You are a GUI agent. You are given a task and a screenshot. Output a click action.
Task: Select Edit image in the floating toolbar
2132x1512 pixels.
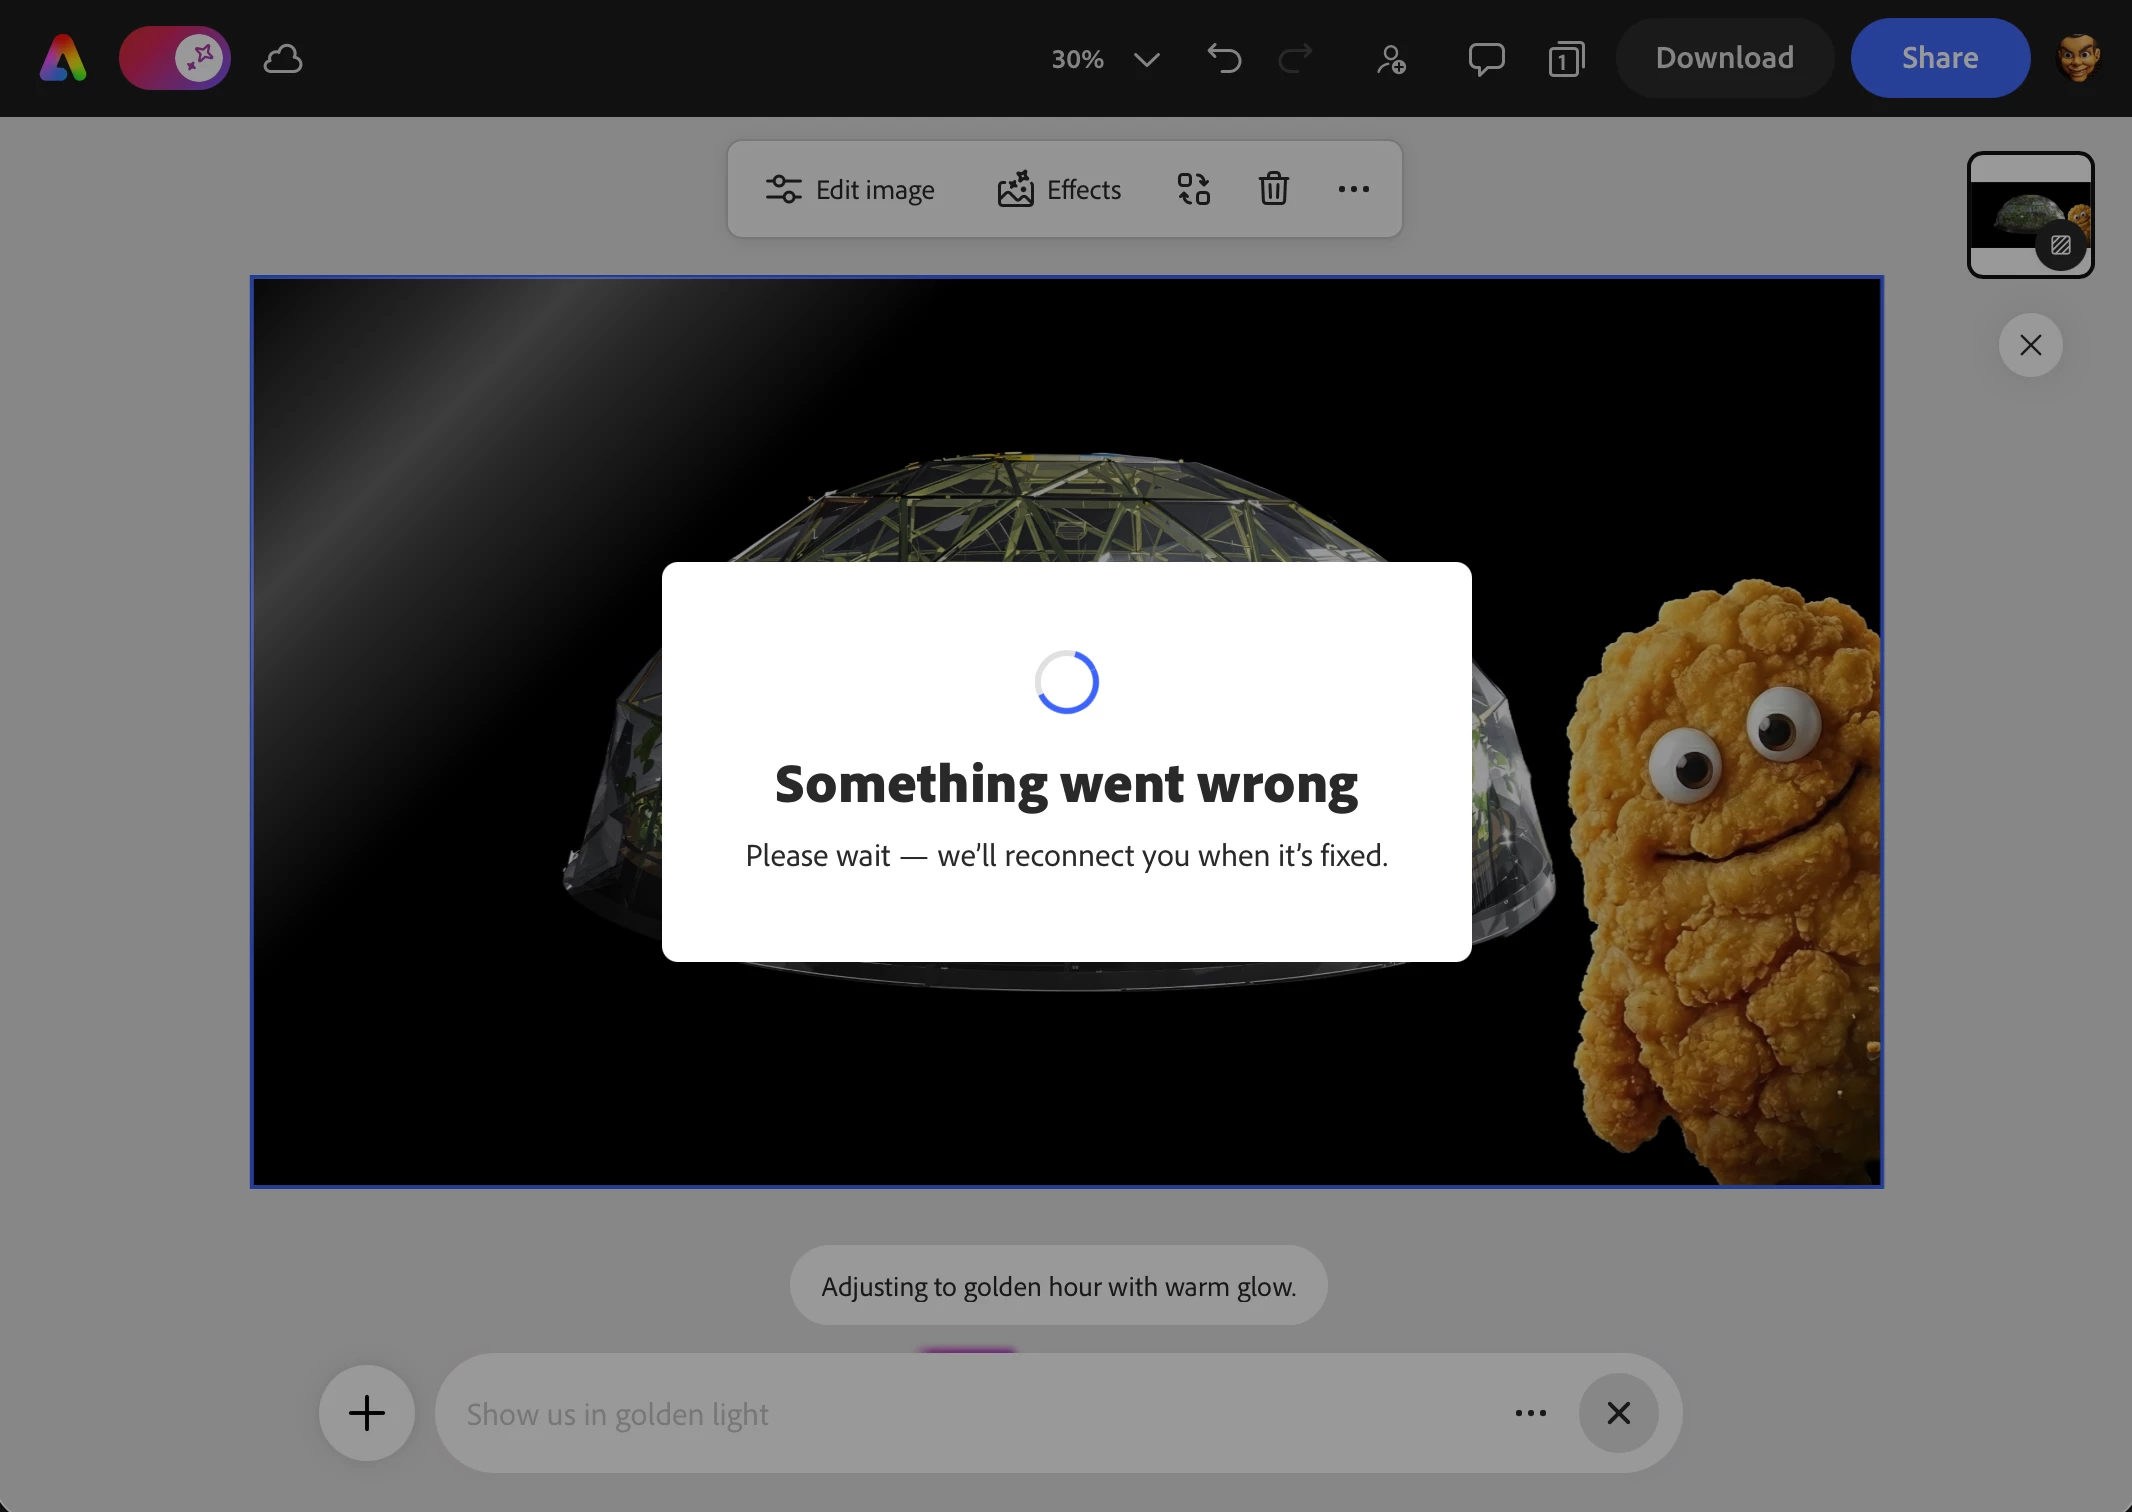tap(850, 189)
